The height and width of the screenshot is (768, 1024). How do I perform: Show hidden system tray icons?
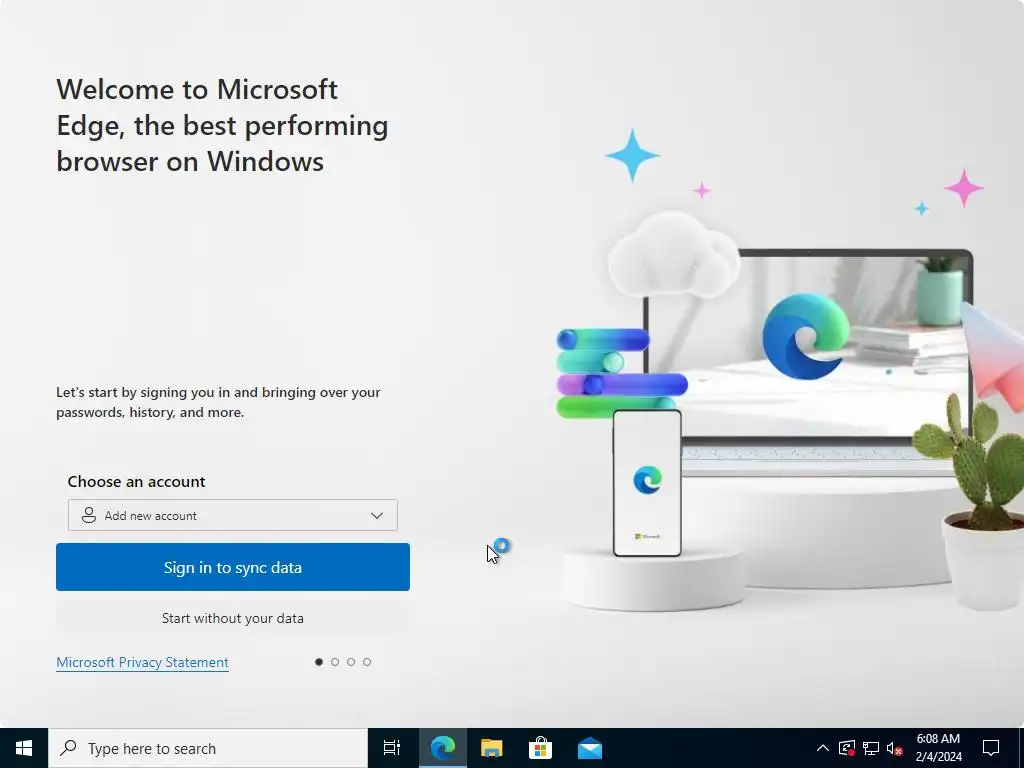tap(823, 748)
